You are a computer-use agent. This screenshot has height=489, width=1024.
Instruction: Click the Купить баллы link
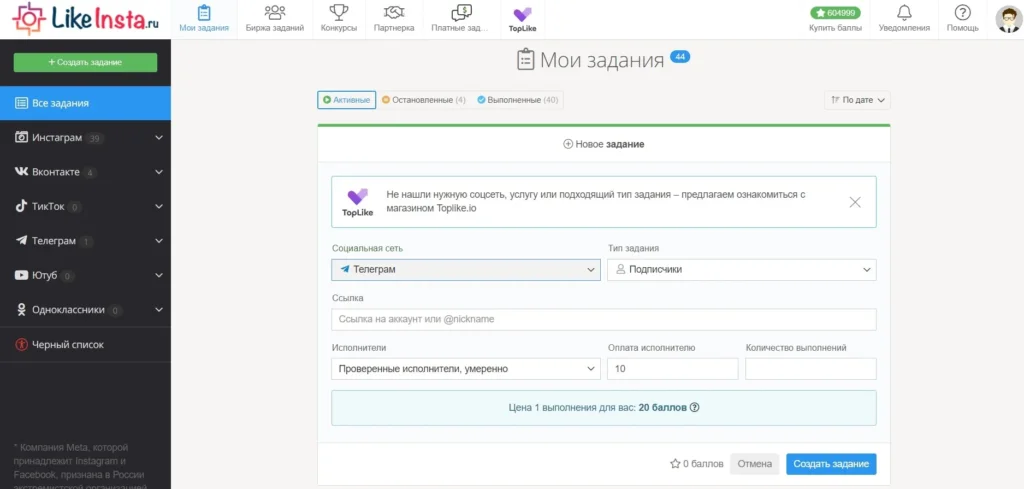[x=835, y=28]
